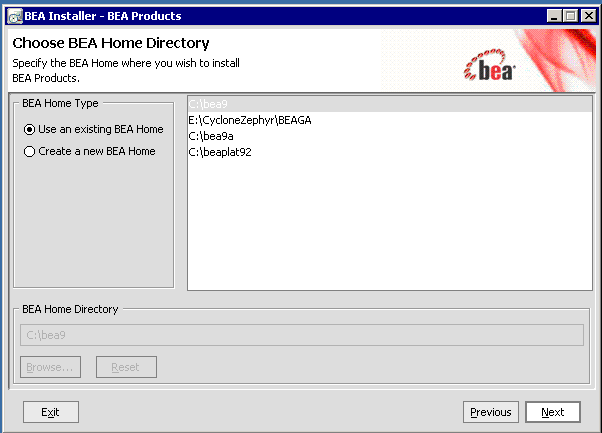Click the Browse... button
The image size is (602, 433).
50,367
